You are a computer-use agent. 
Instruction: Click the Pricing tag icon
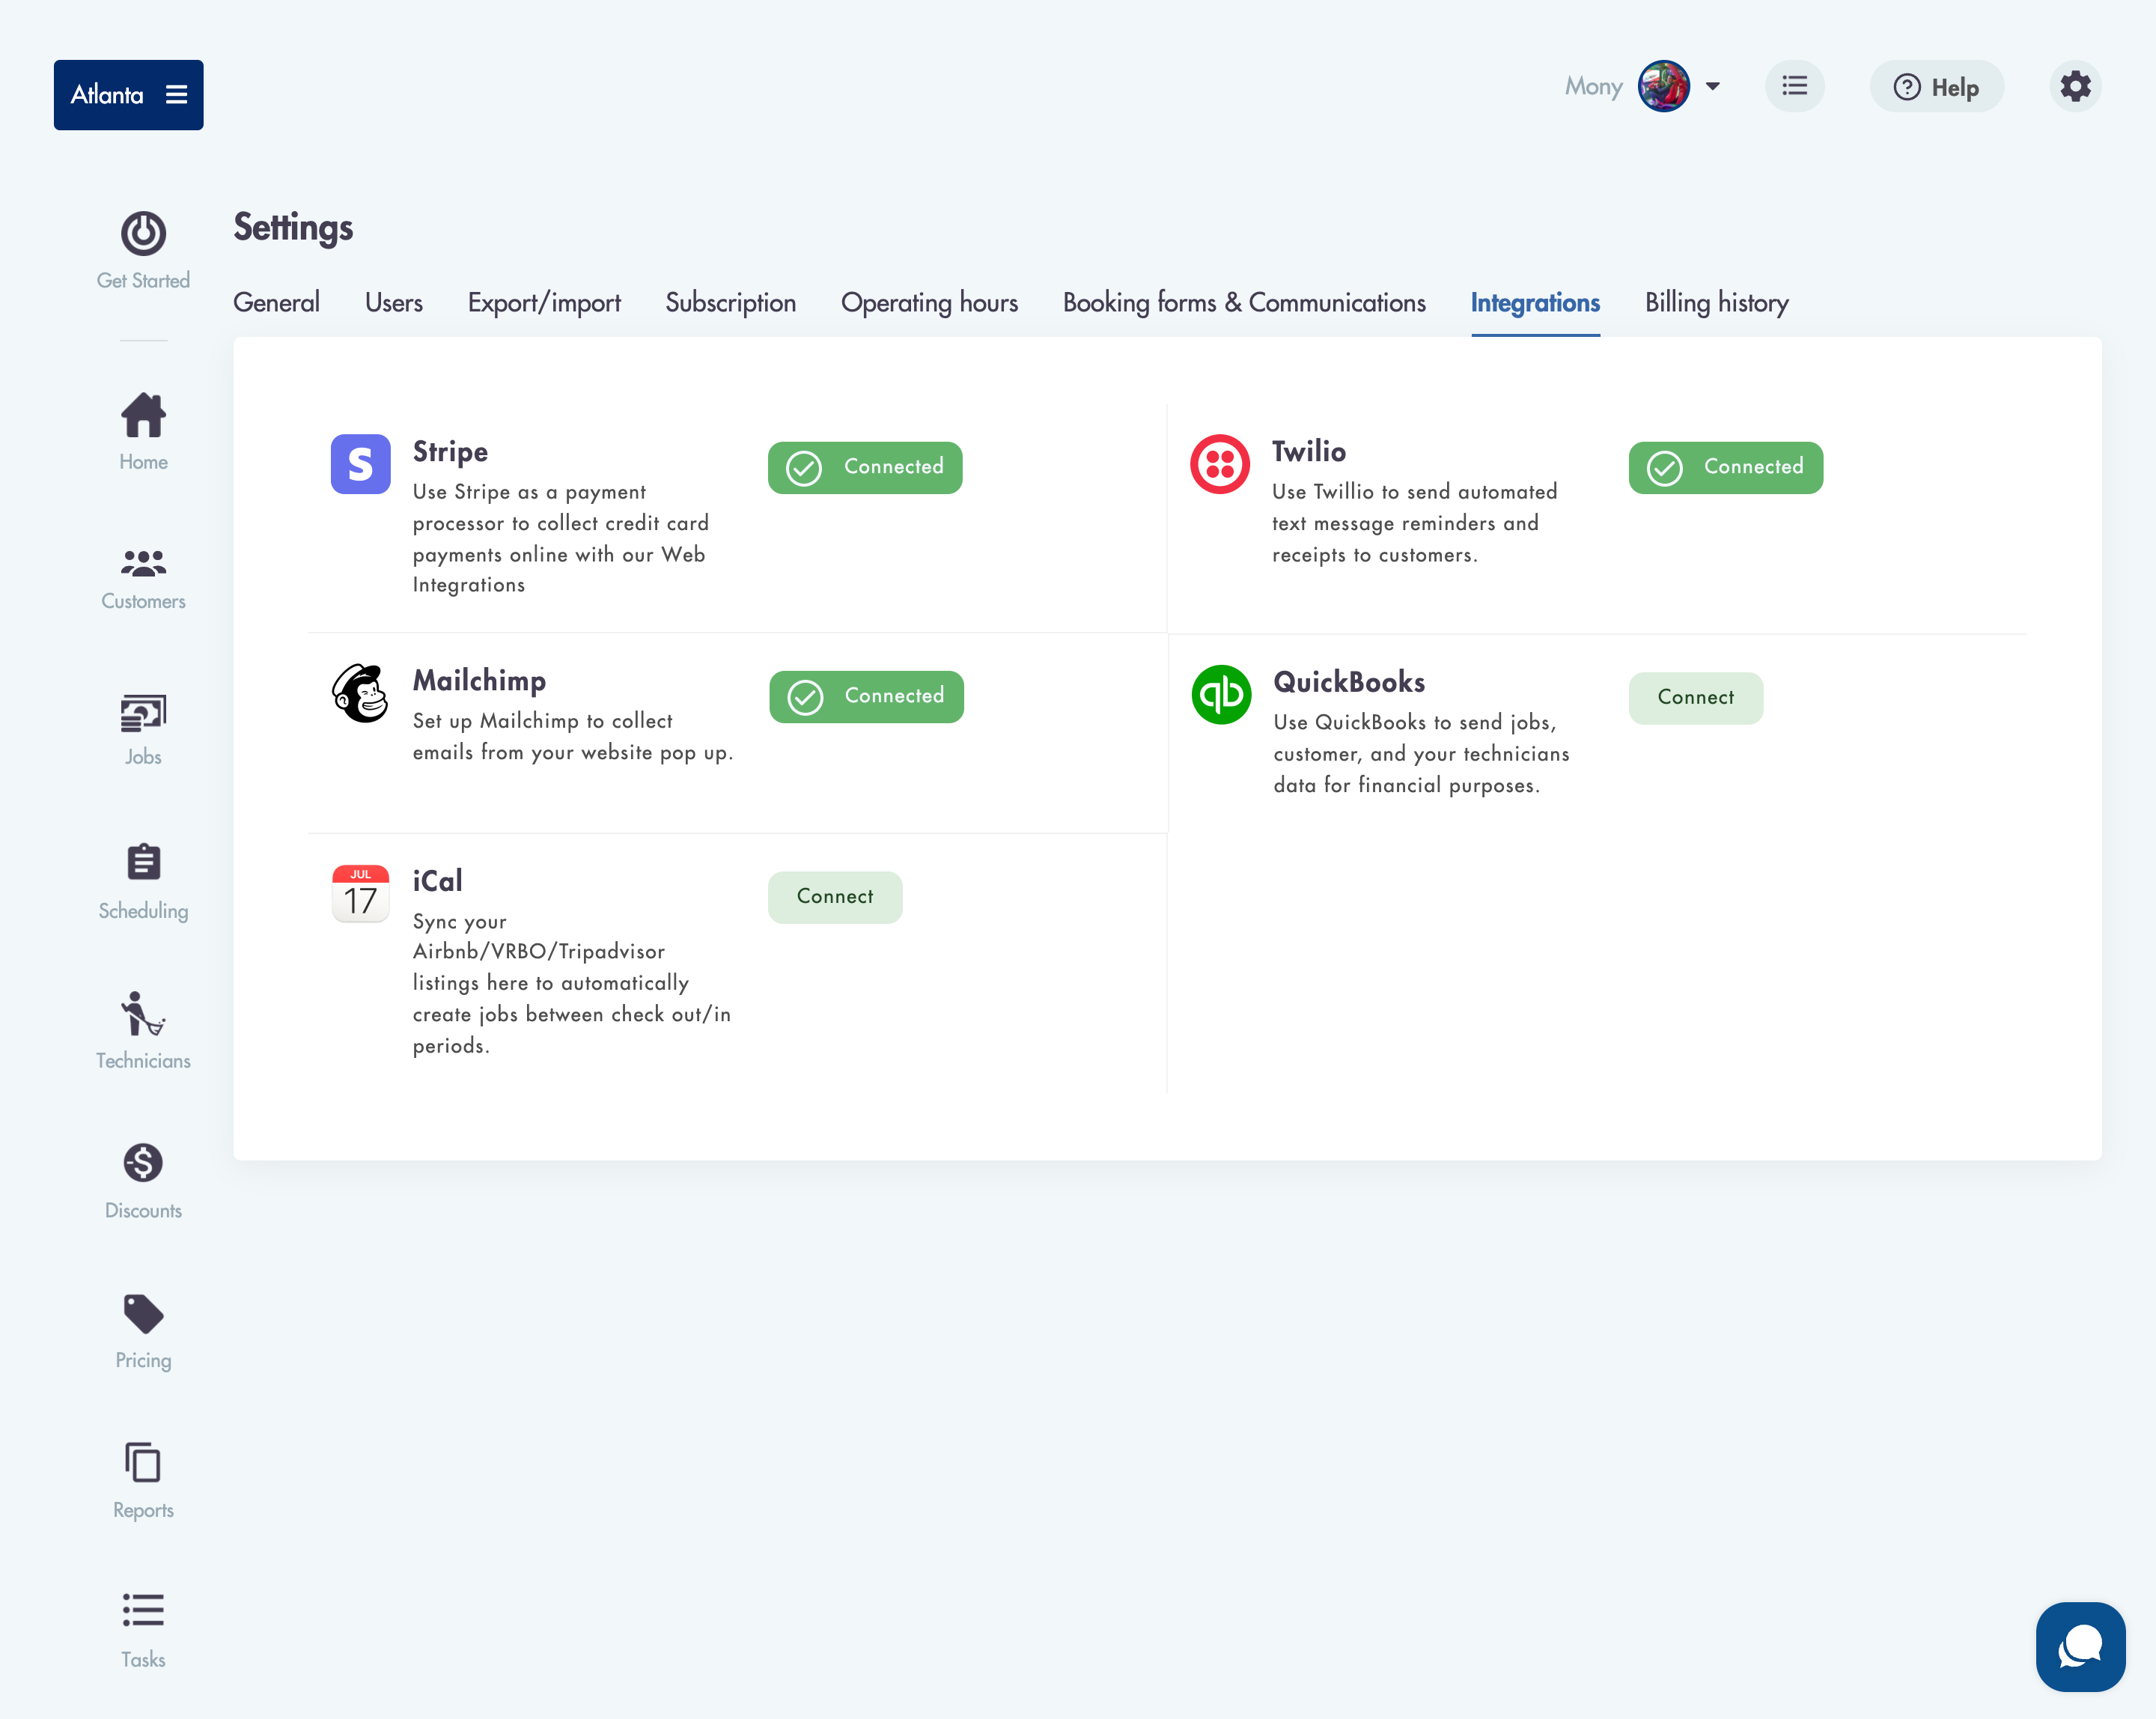pyautogui.click(x=143, y=1311)
